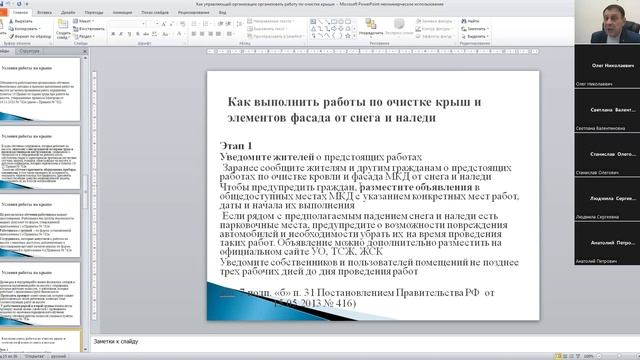Screen dimensions: 640x360
Task: Increase font size button
Action: point(164,24)
